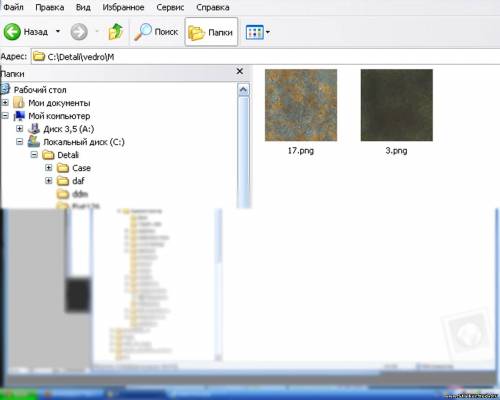Expand the Диск 3,5 (A:) node
Screen dimensions: 500x400
click(20, 129)
